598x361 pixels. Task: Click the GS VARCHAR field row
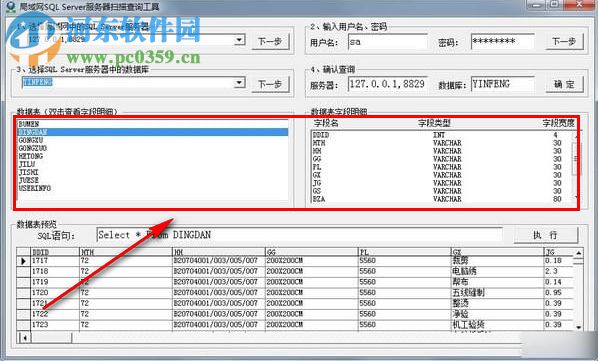point(442,191)
